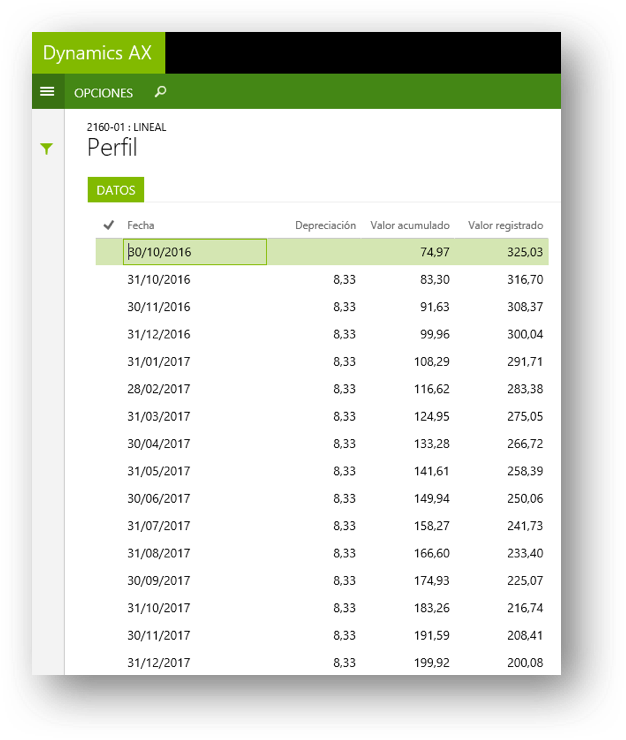
Task: Select the 28/02/2017 date cell
Action: point(159,389)
